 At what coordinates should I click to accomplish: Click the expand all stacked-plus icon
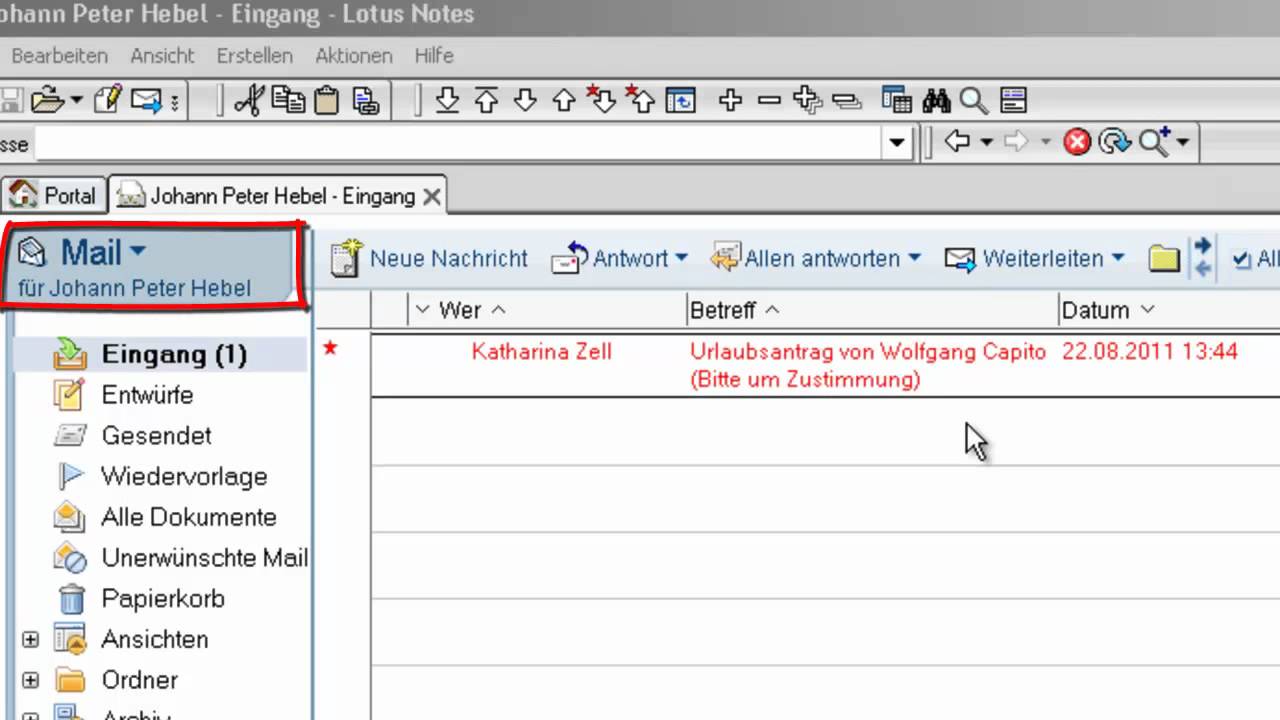(807, 100)
